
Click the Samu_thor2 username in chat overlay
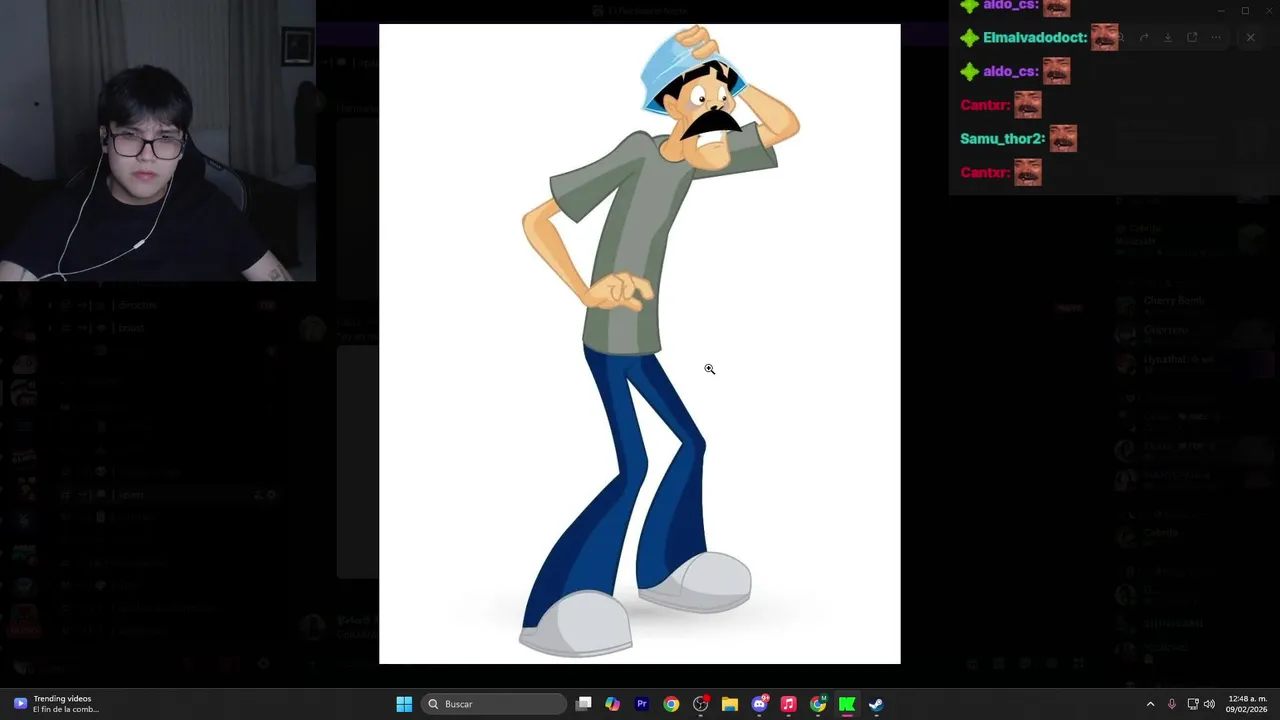(x=1002, y=139)
